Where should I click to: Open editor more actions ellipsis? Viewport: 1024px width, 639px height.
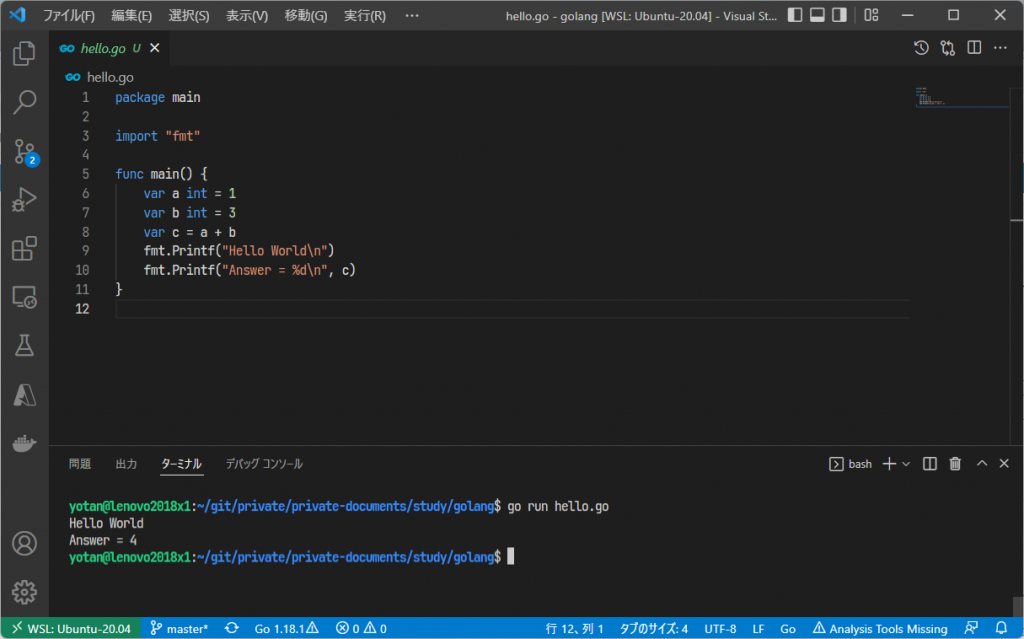1000,48
